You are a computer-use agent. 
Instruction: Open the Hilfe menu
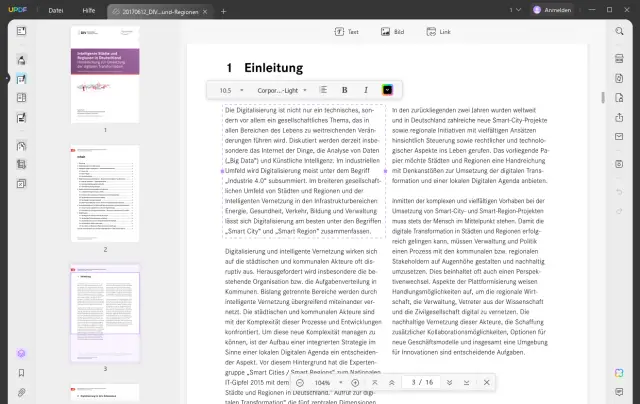[x=89, y=11]
